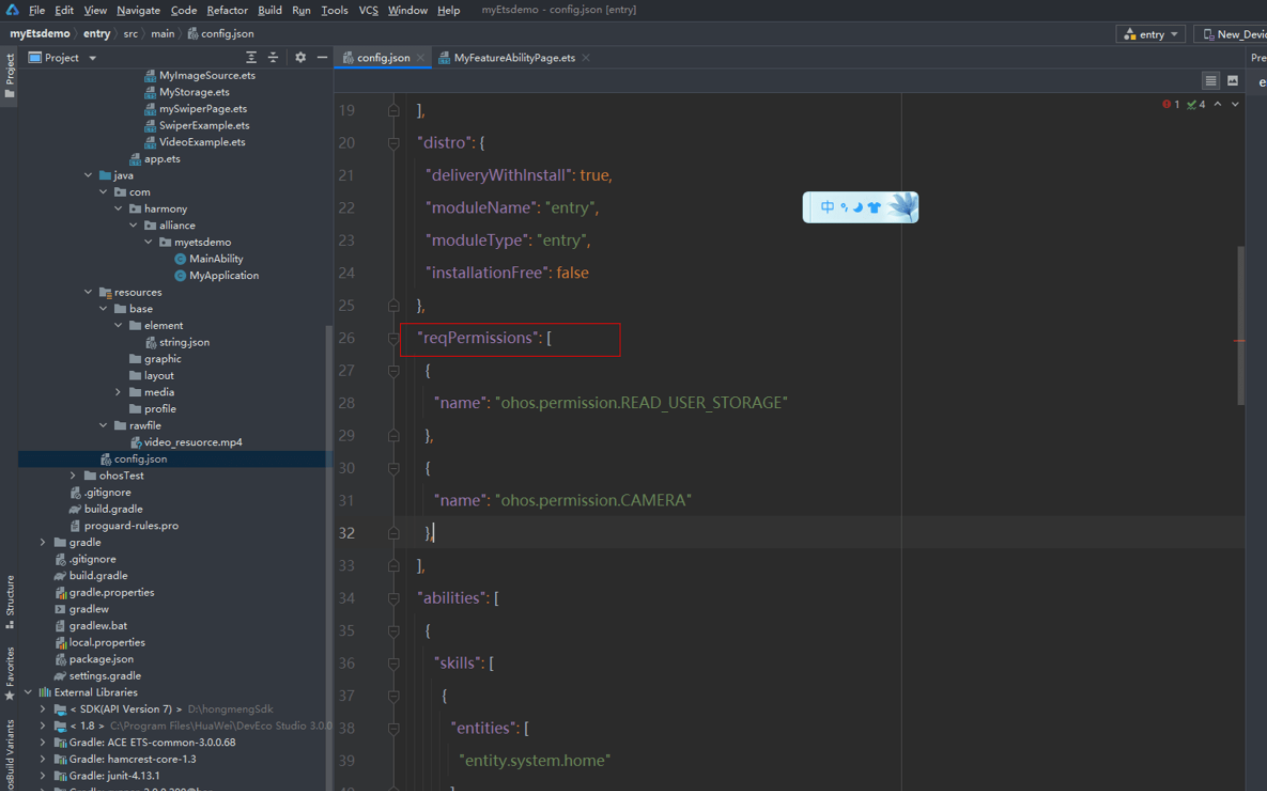This screenshot has width=1267, height=791.
Task: Click the Project panel settings gear icon
Action: tap(300, 58)
